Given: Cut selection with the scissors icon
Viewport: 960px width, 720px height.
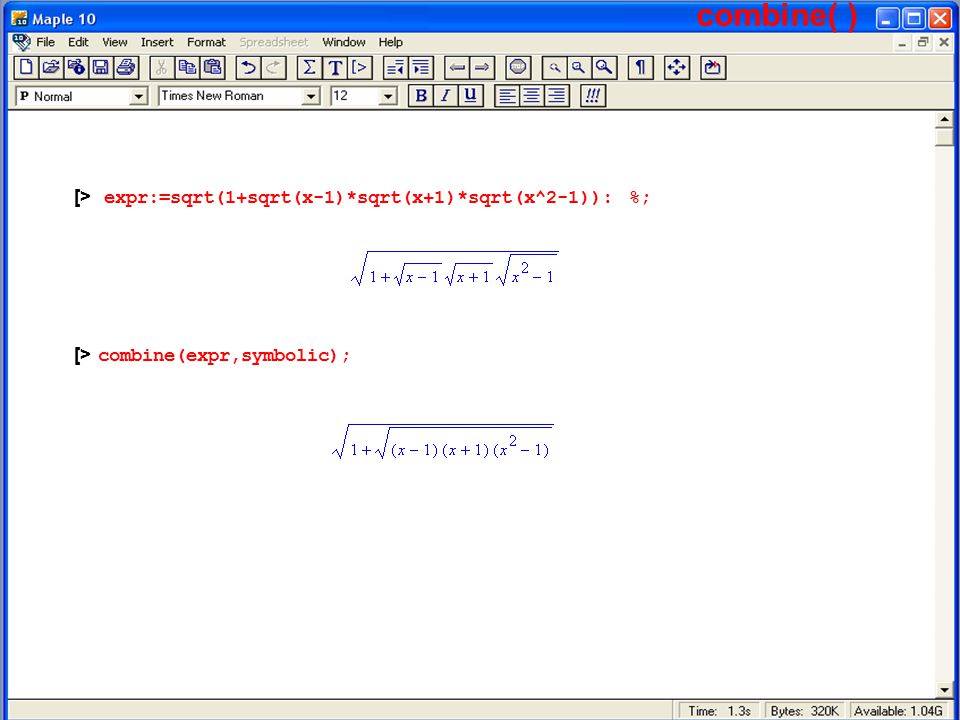Looking at the screenshot, I should click(162, 67).
